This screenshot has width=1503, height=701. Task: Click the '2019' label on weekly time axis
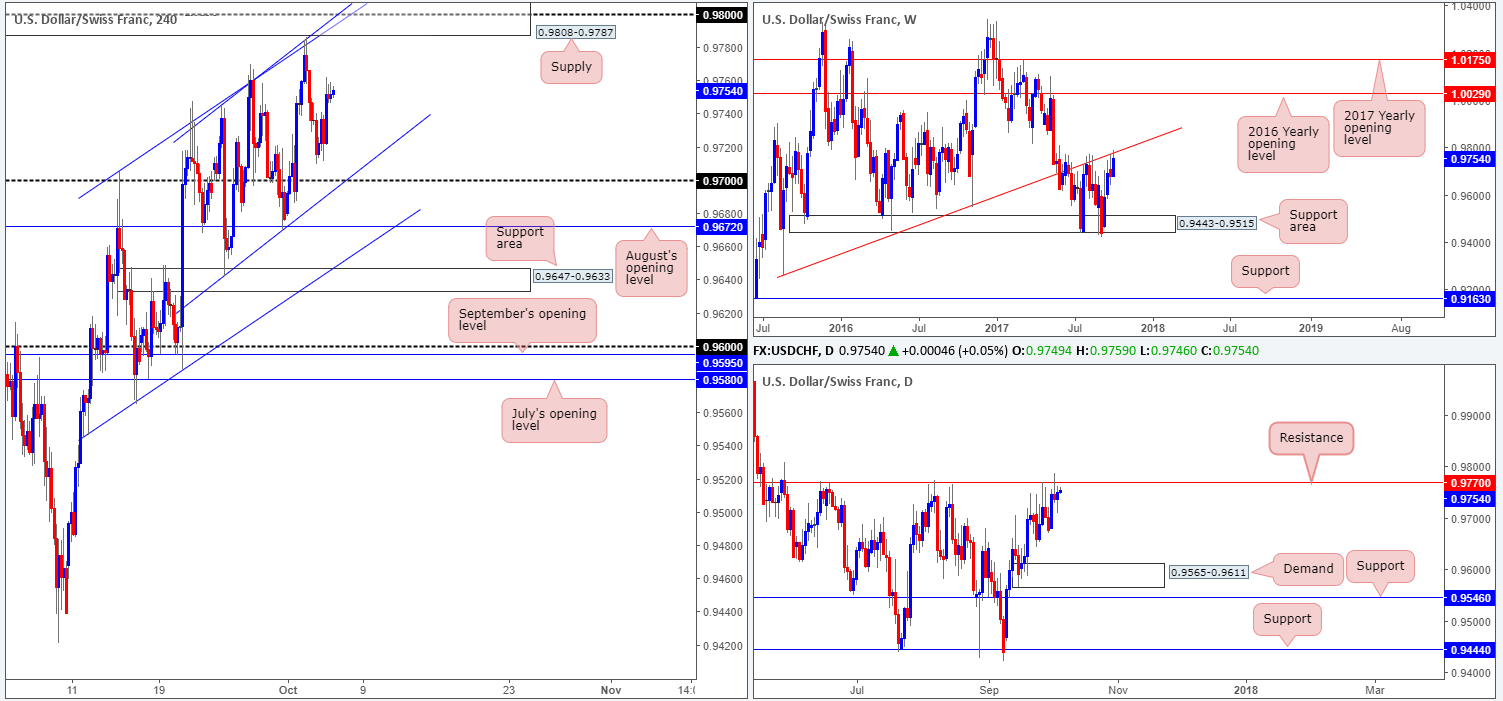point(1310,328)
